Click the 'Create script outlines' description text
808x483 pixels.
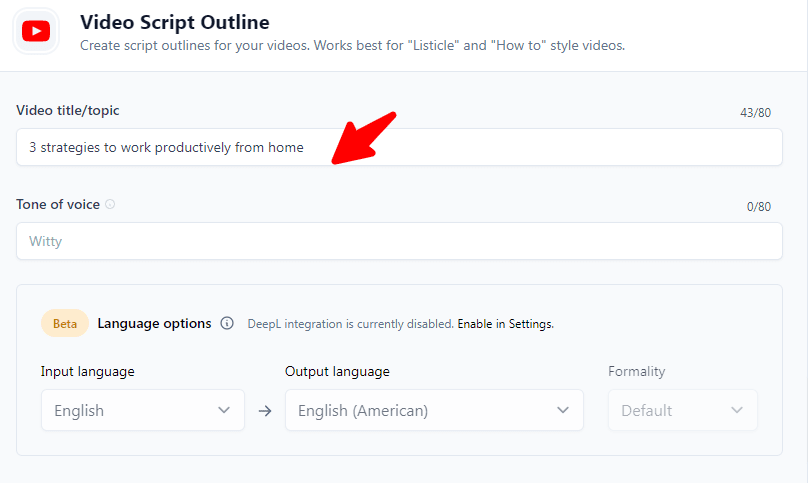click(352, 45)
